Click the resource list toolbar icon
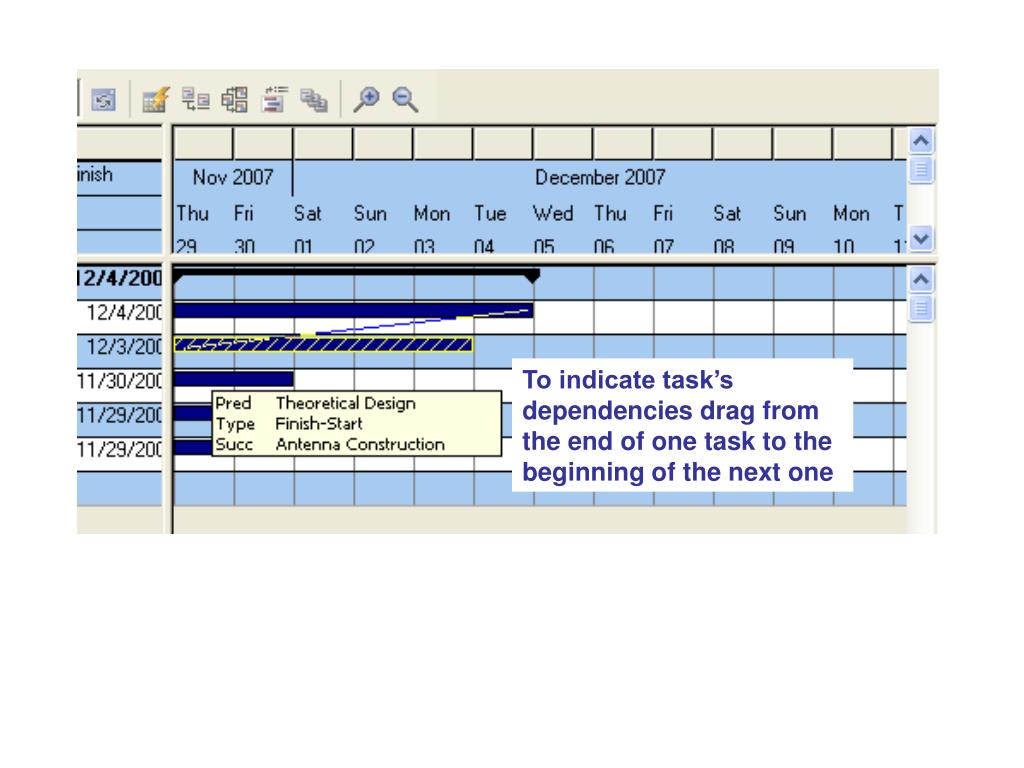Screen dimensions: 1024x768 point(274,100)
